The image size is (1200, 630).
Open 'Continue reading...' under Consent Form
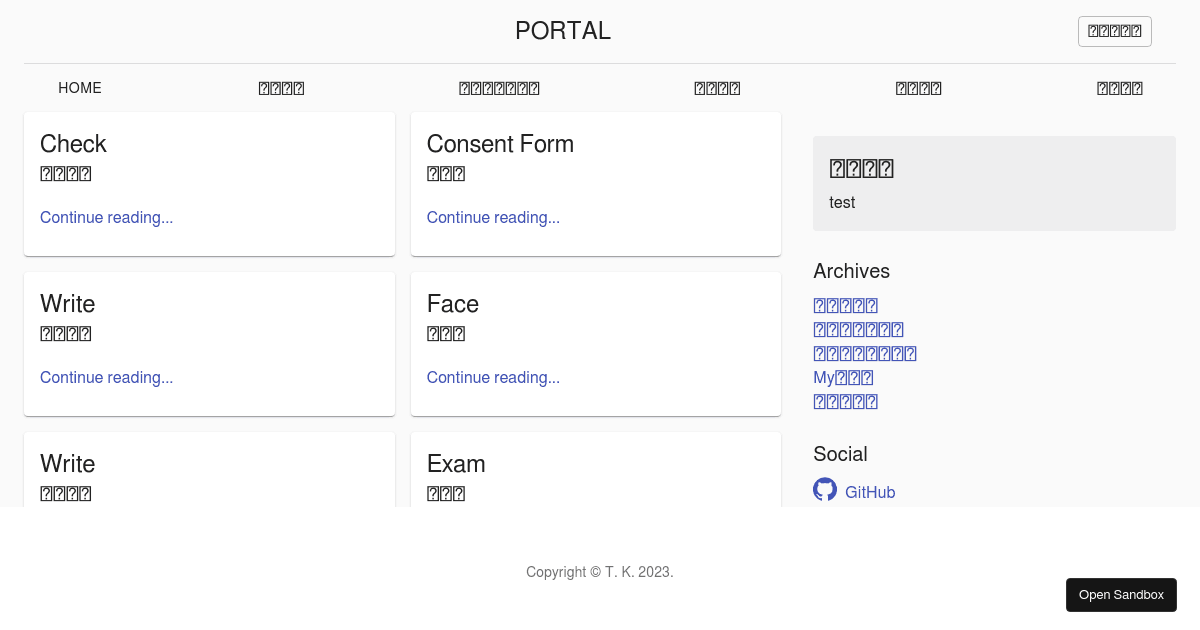493,217
